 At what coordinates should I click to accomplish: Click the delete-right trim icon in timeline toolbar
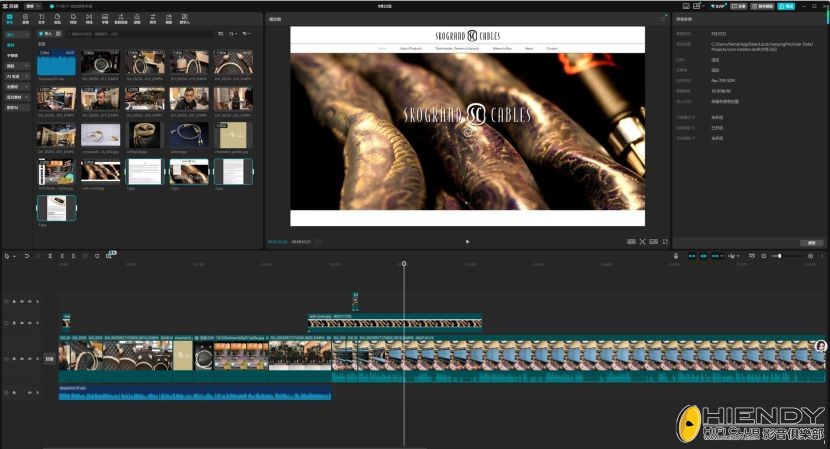(x=73, y=256)
